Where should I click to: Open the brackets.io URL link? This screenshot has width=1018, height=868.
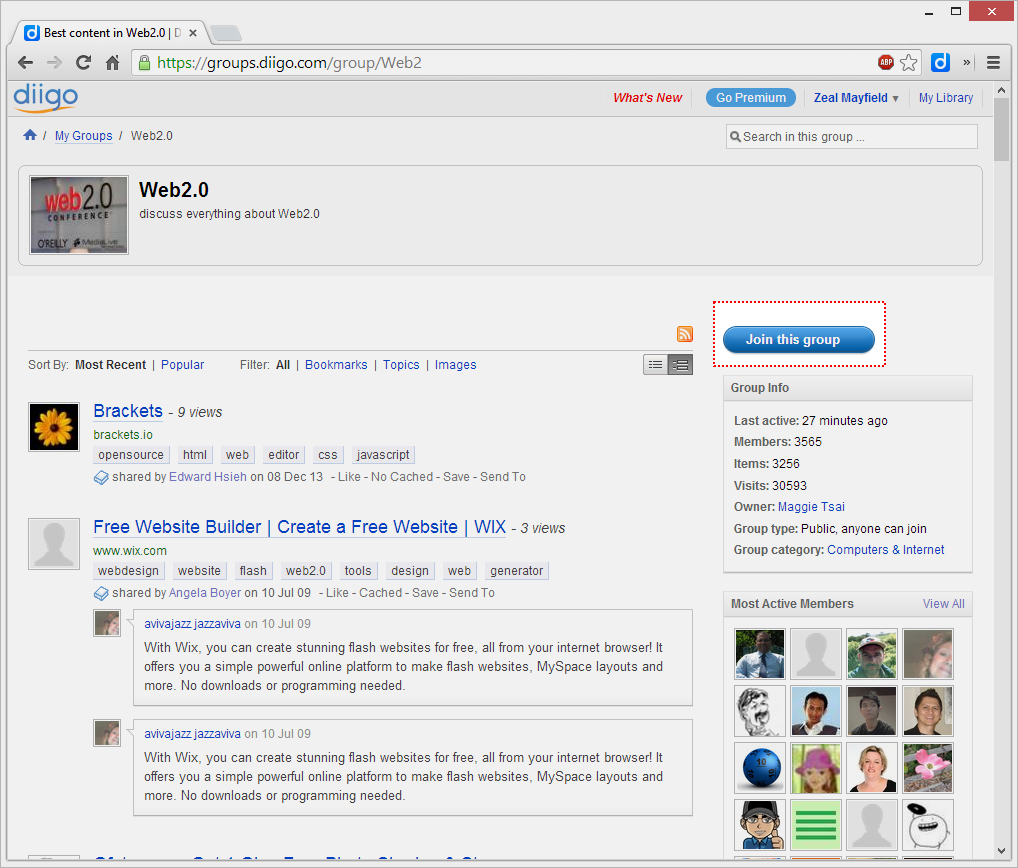[123, 435]
